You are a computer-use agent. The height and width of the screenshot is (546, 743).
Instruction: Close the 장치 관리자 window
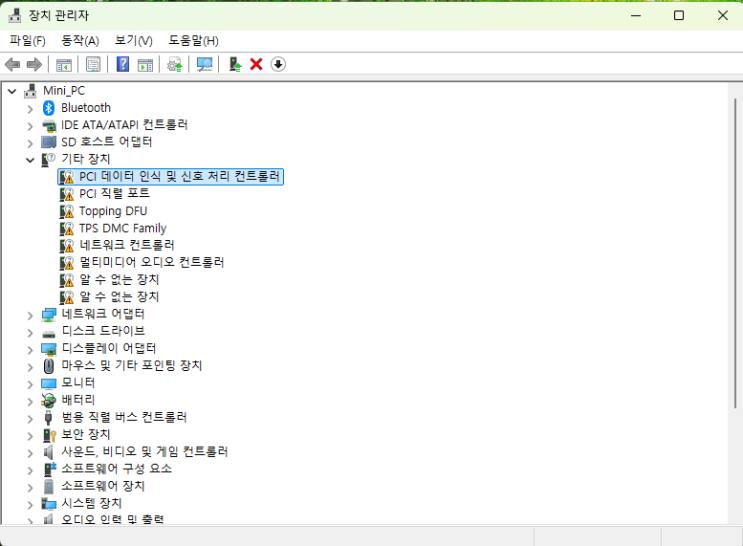723,15
